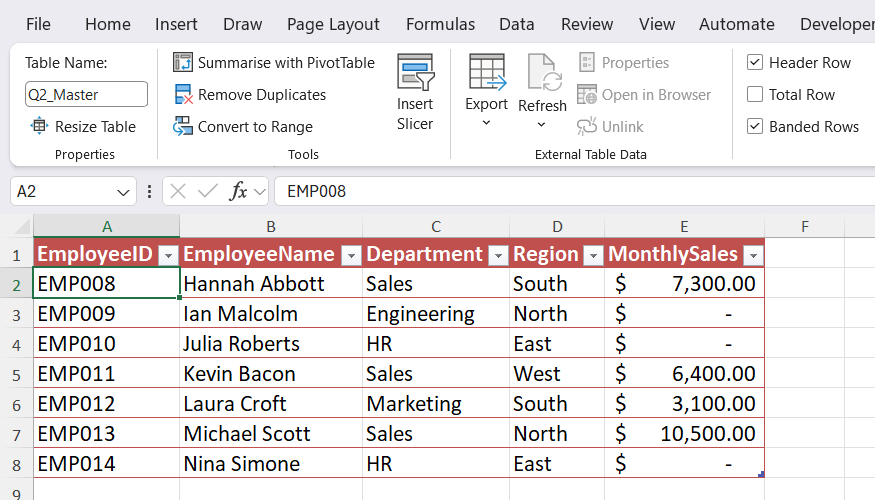Screen dimensions: 875x500
Task: Select cell 'Marketing'
Action: 436,403
